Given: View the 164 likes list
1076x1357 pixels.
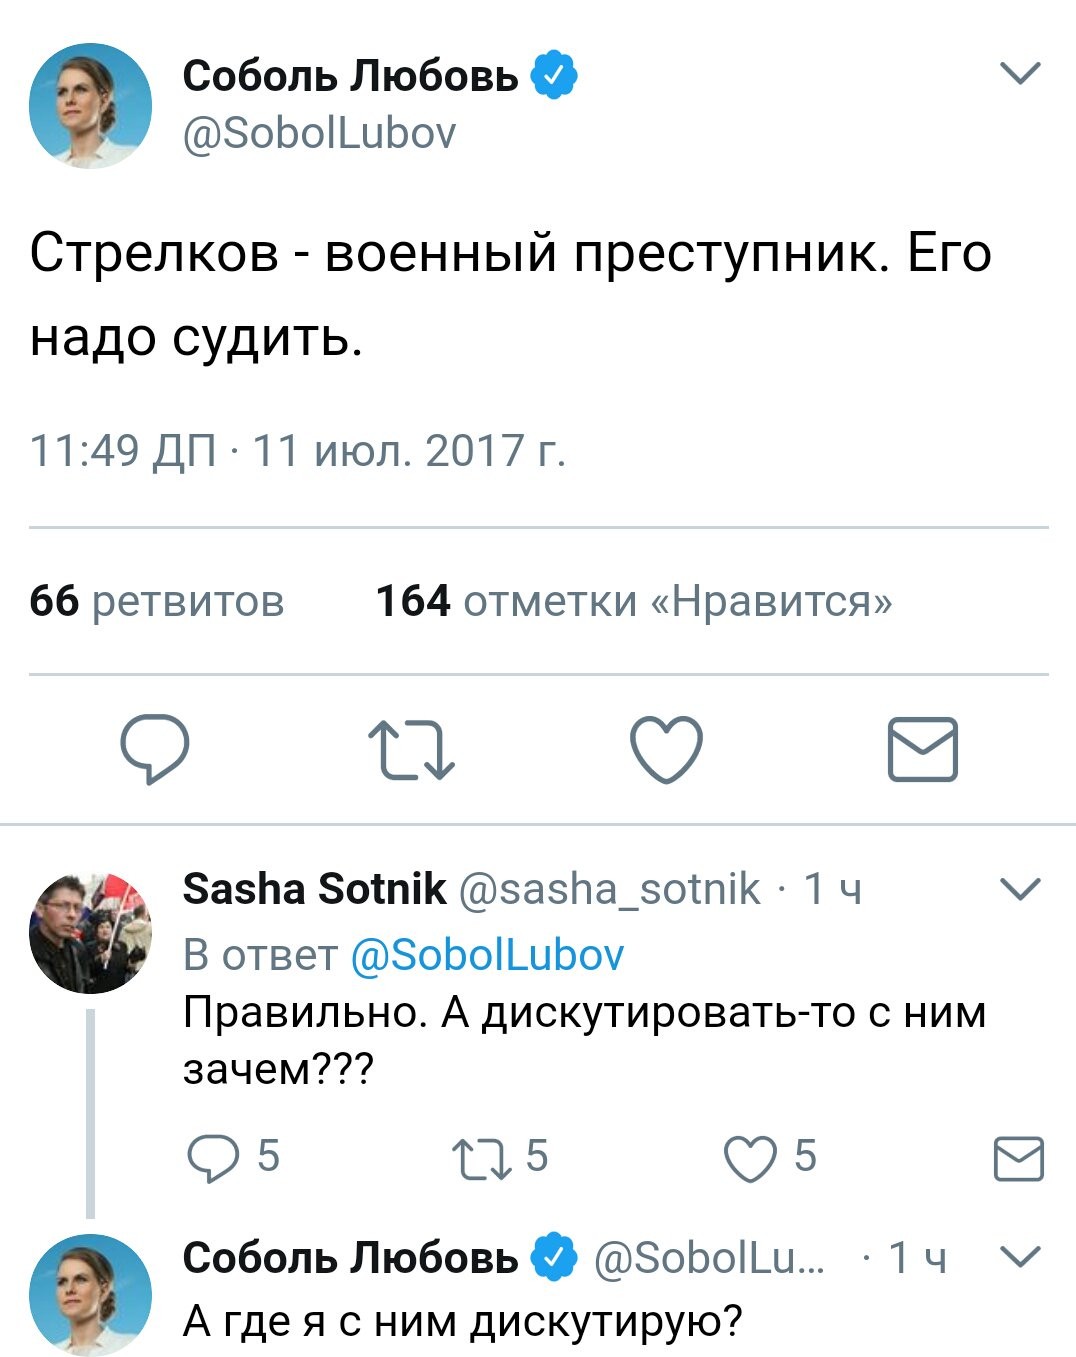Looking at the screenshot, I should click(x=633, y=601).
